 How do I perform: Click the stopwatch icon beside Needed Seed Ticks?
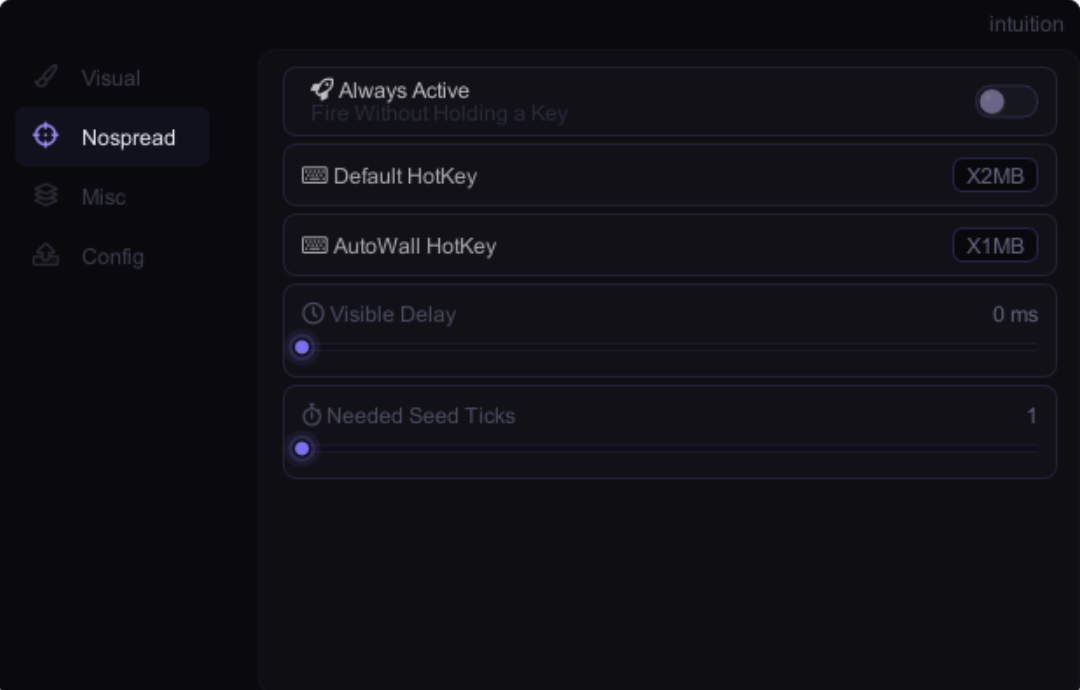pyautogui.click(x=311, y=415)
